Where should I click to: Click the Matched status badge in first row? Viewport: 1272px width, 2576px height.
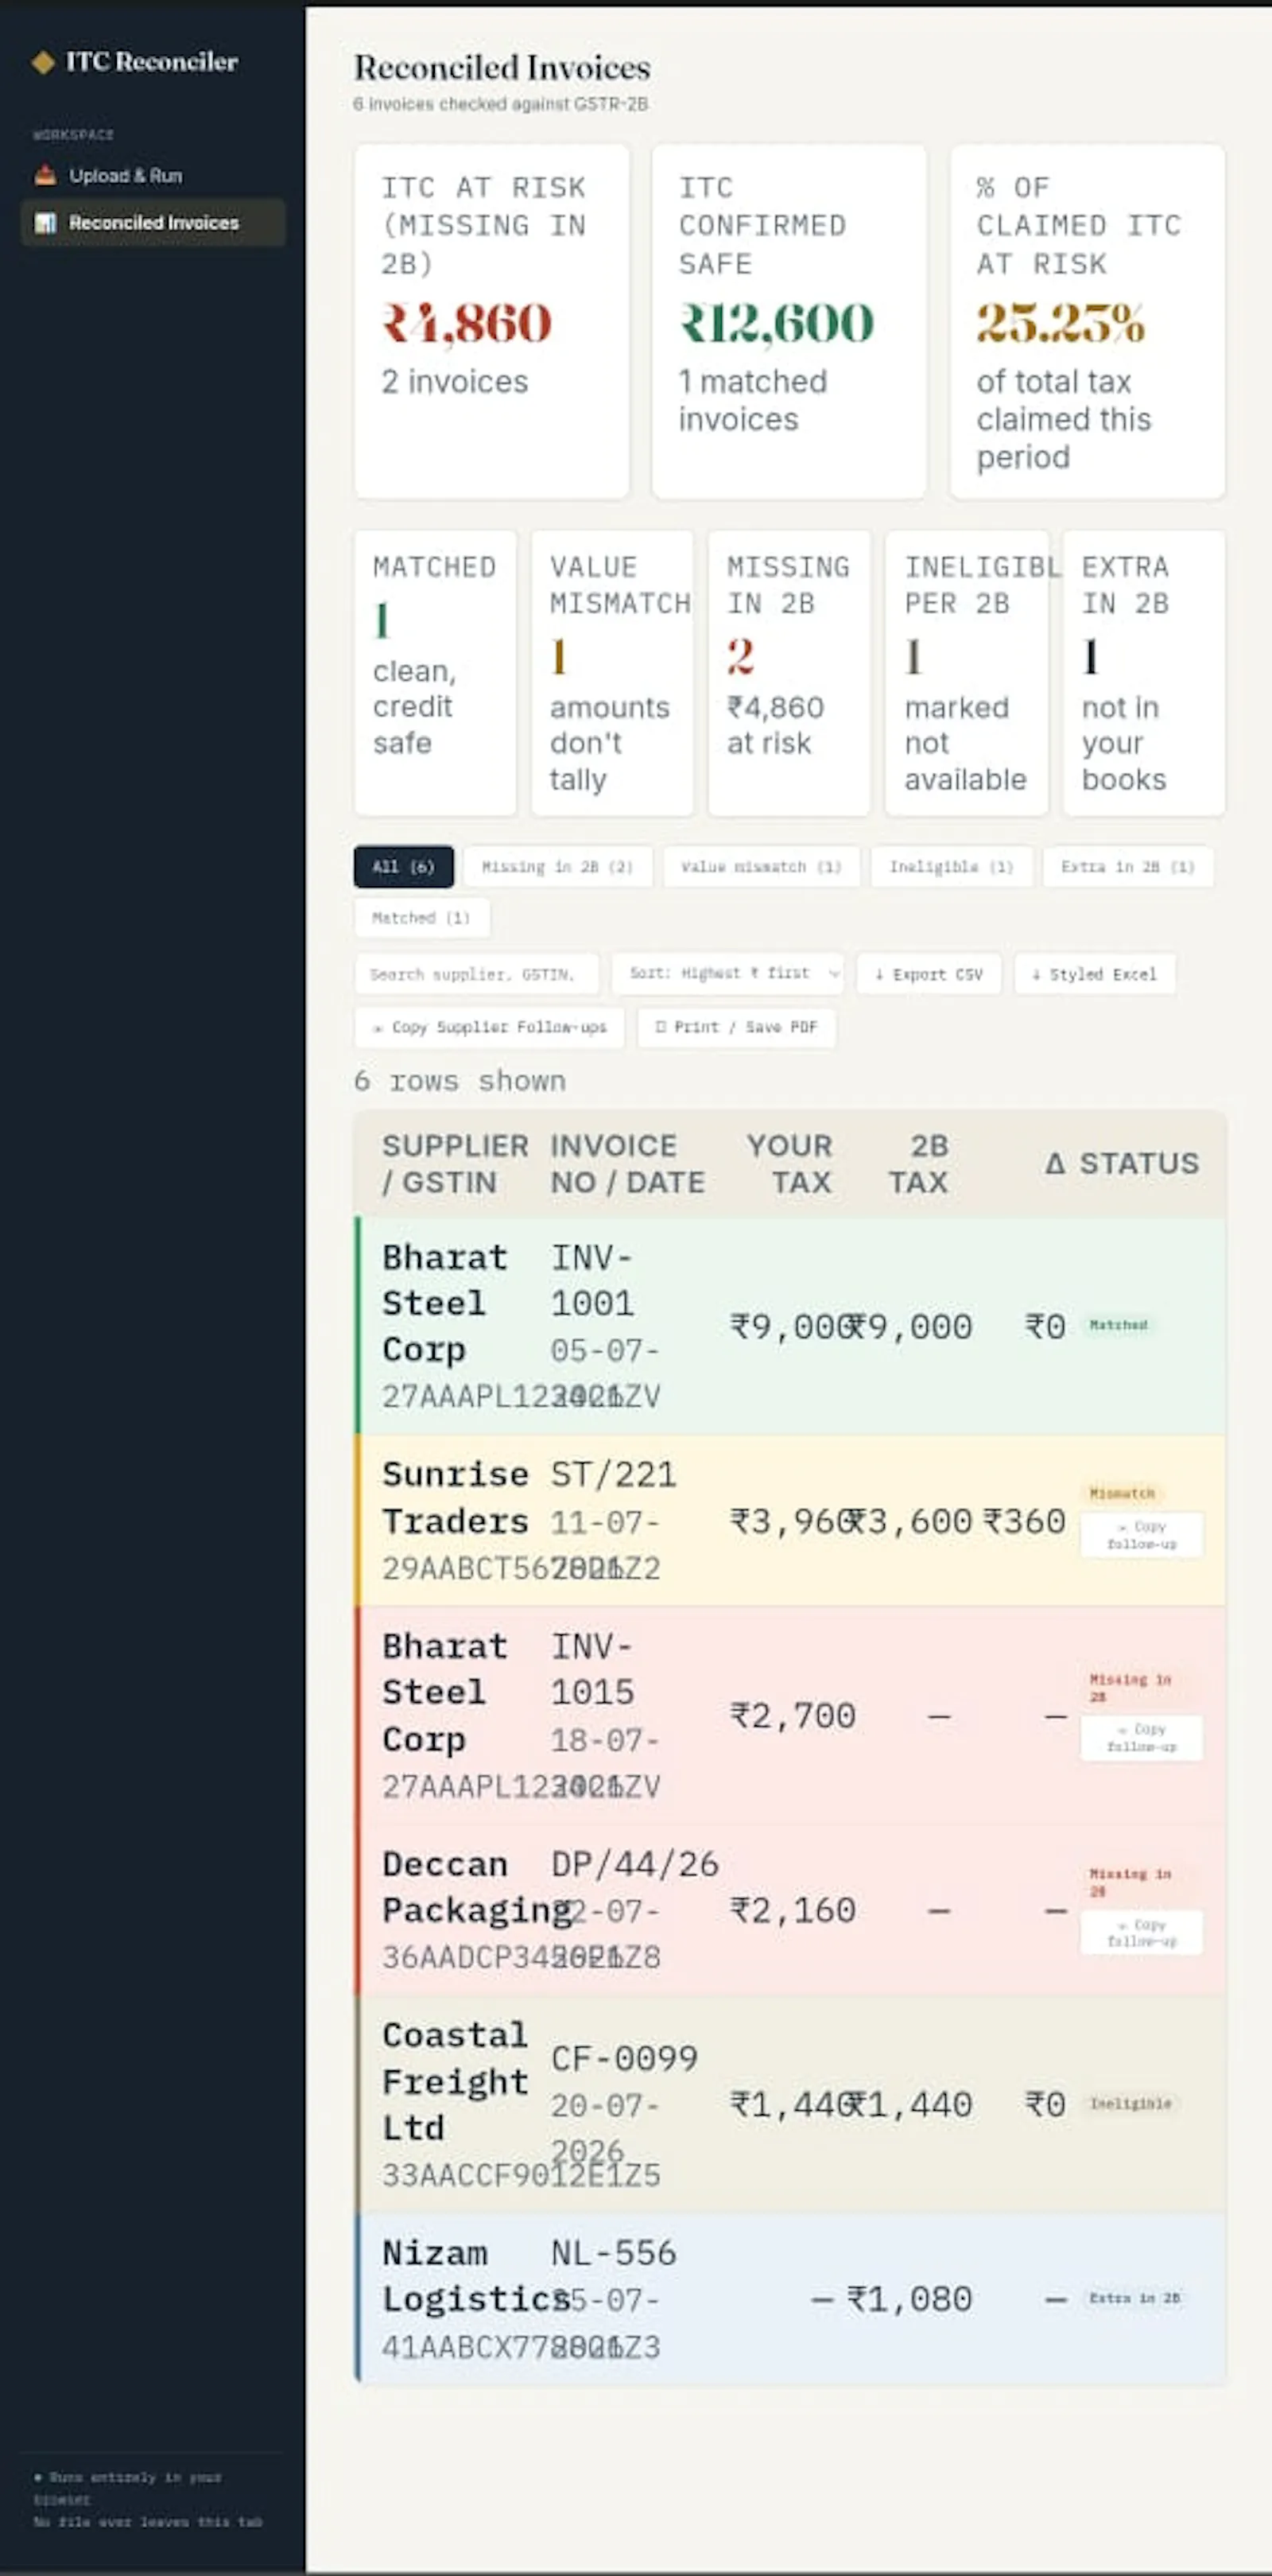pos(1118,1325)
